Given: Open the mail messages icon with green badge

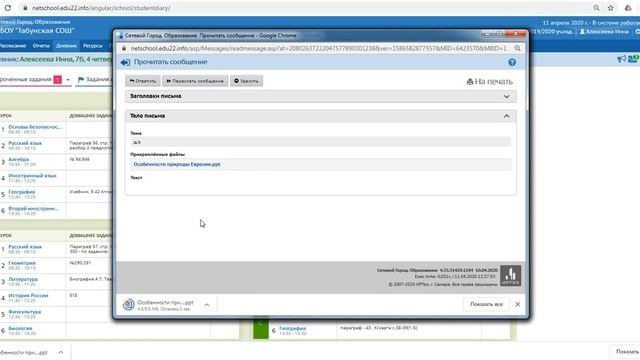Looking at the screenshot, I should click(634, 60).
